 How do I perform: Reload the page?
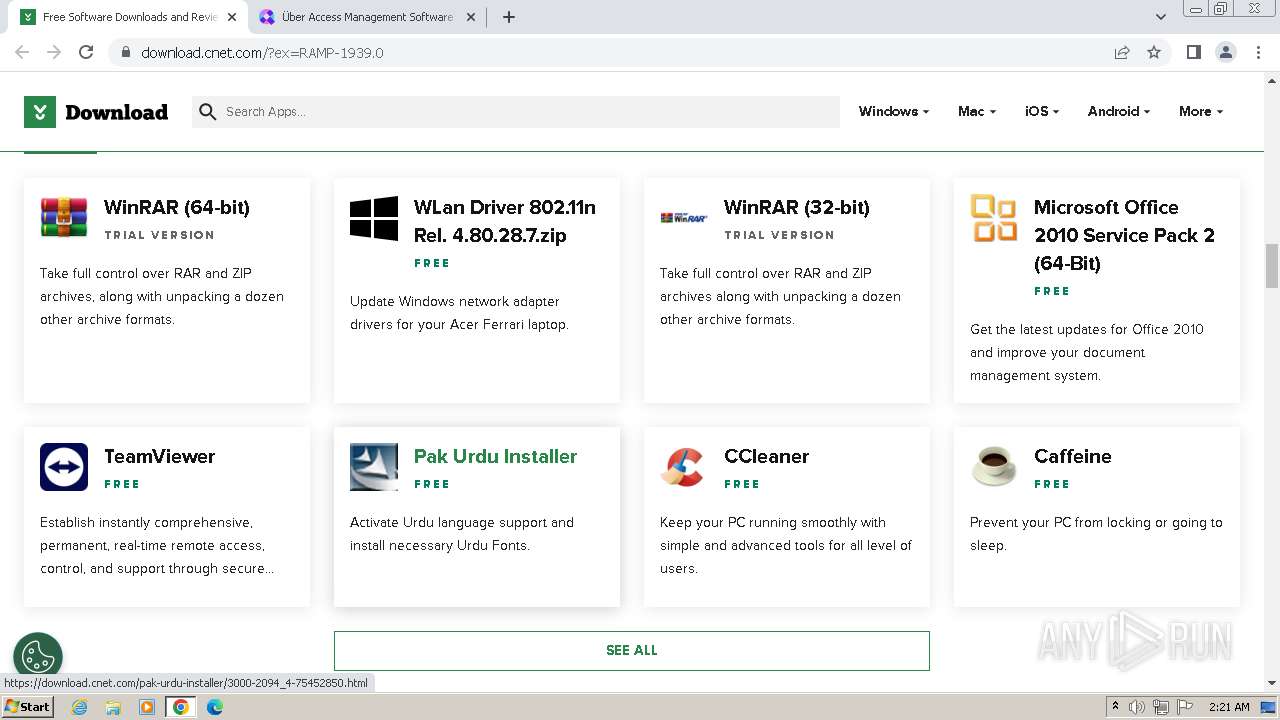[86, 52]
